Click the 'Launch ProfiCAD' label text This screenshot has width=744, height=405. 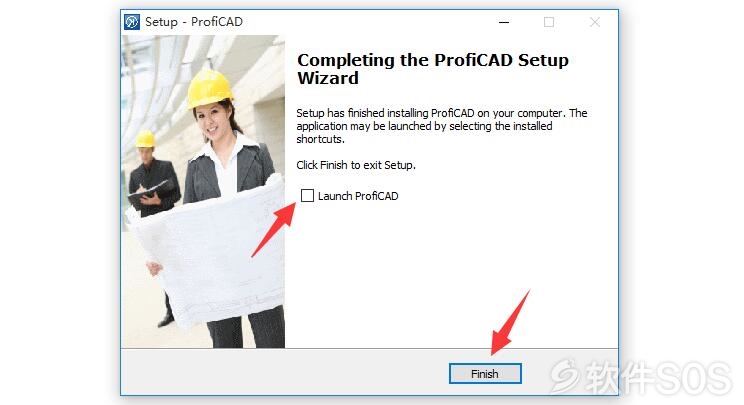coord(358,196)
